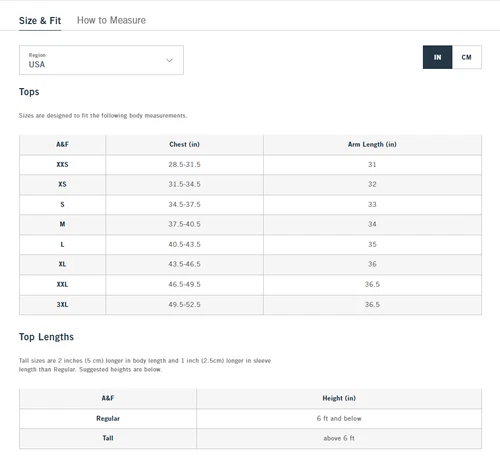This screenshot has height=465, width=500.
Task: Click the XXS size row label
Action: click(x=62, y=164)
